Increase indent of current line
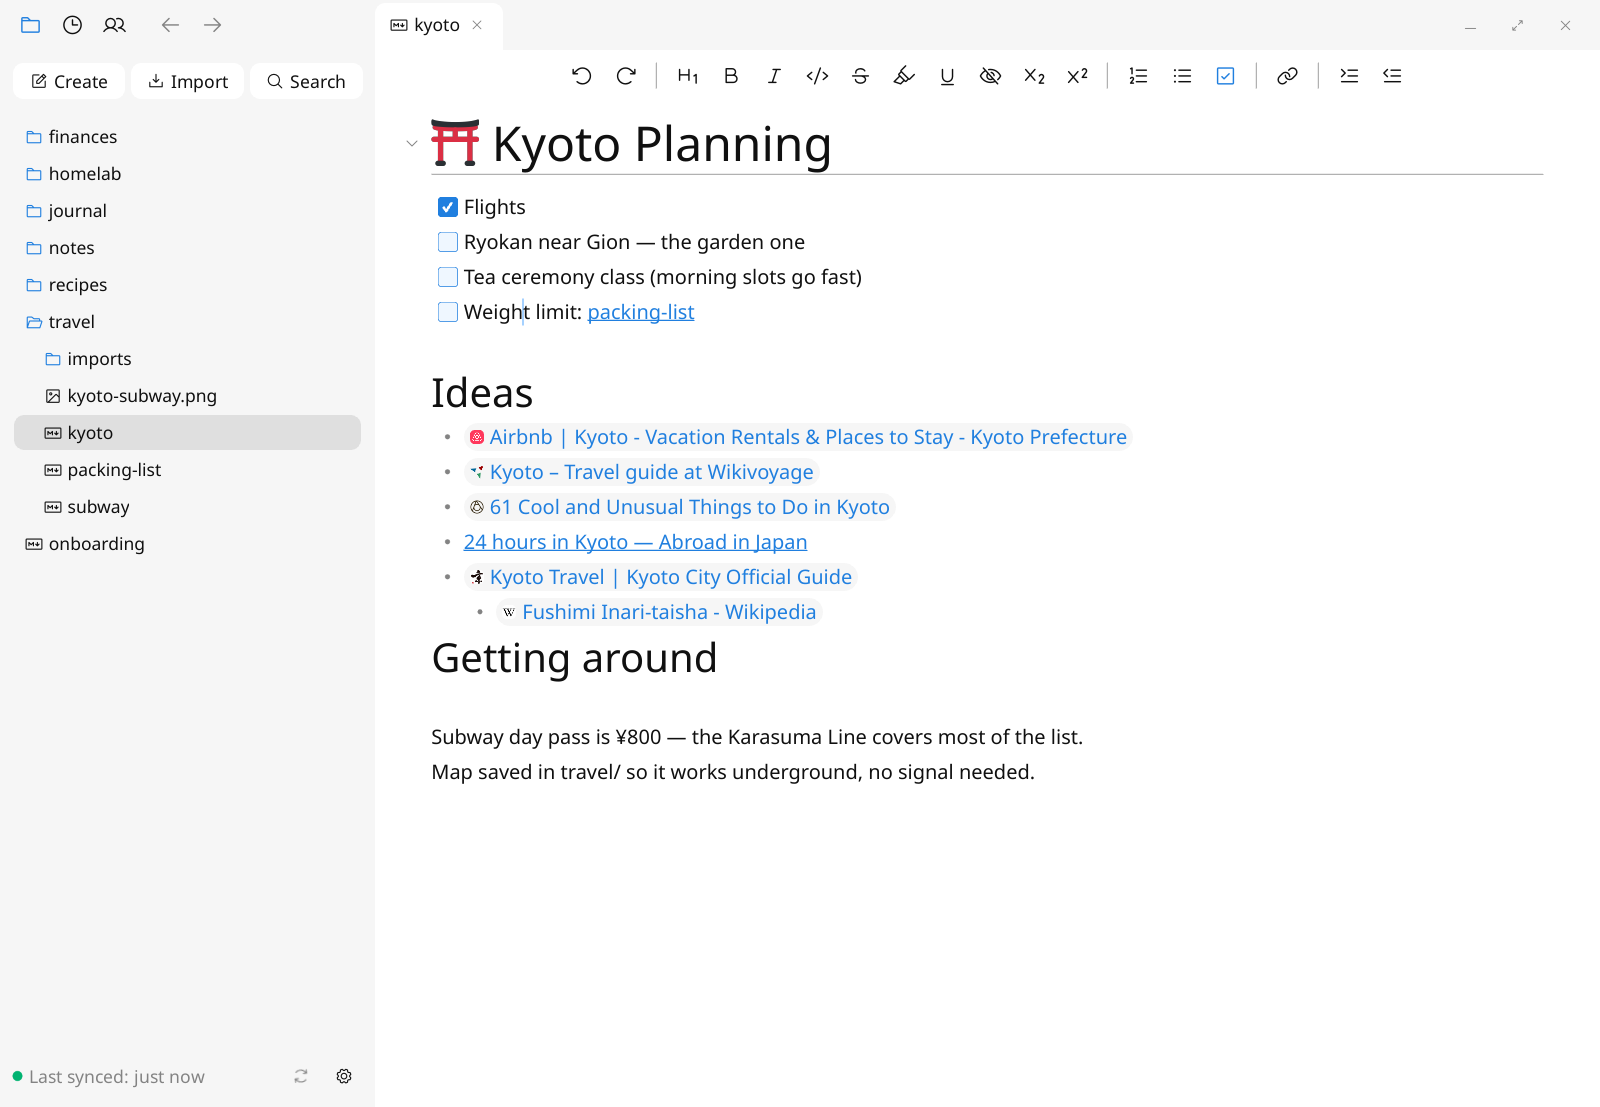1600x1107 pixels. pyautogui.click(x=1349, y=76)
